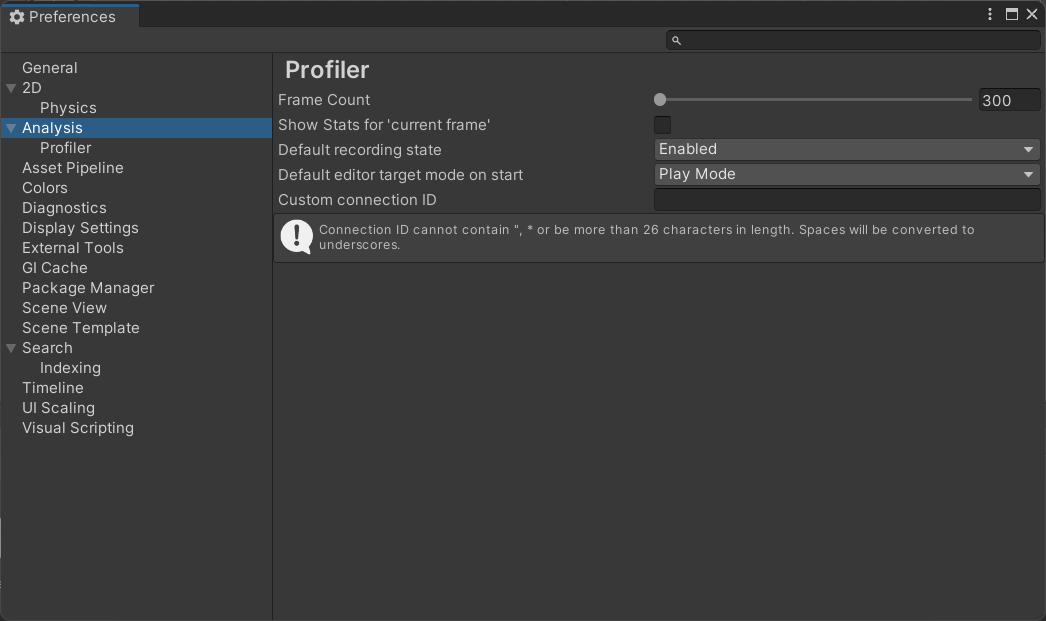Image resolution: width=1046 pixels, height=621 pixels.
Task: Click the three-dot window options menu icon
Action: tap(990, 14)
